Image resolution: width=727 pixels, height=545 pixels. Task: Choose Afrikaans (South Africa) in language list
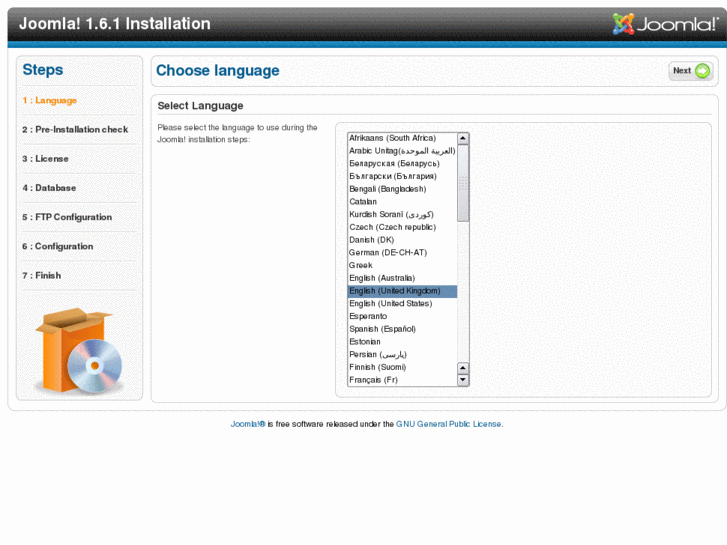402,138
